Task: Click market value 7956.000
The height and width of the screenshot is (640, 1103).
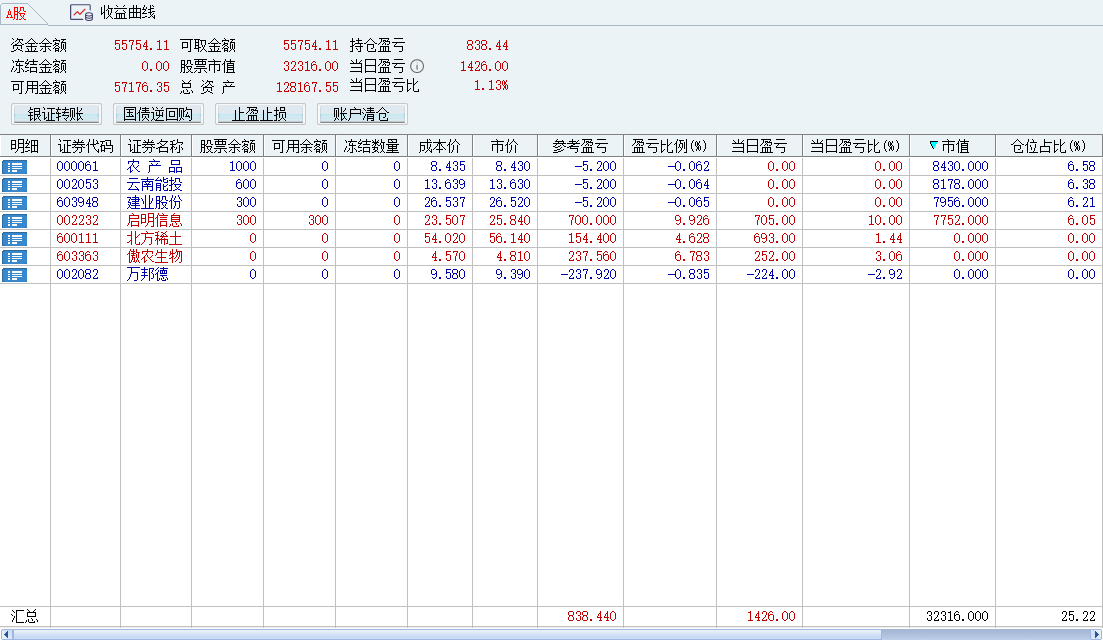Action: tap(960, 203)
